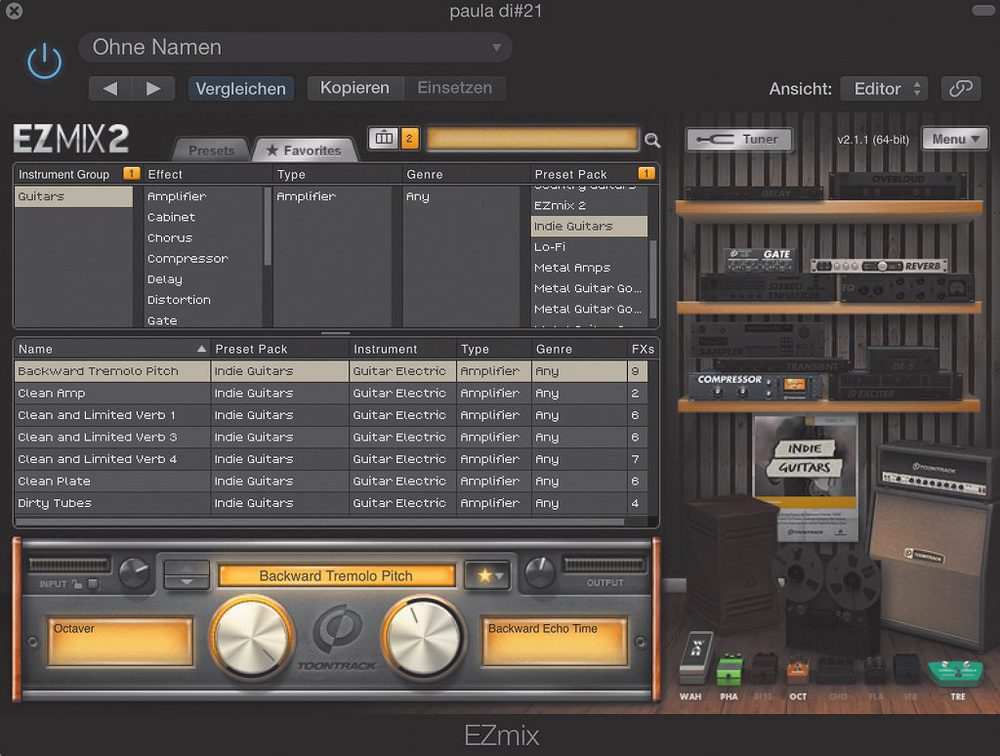Open the favorite star dropdown
The image size is (1000, 756).
(x=487, y=576)
